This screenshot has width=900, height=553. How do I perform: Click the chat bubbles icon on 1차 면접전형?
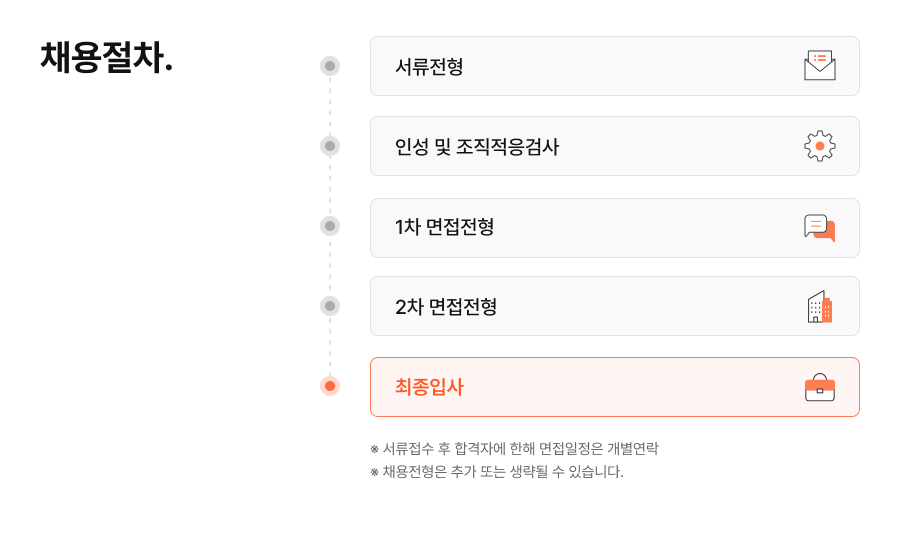coord(819,227)
